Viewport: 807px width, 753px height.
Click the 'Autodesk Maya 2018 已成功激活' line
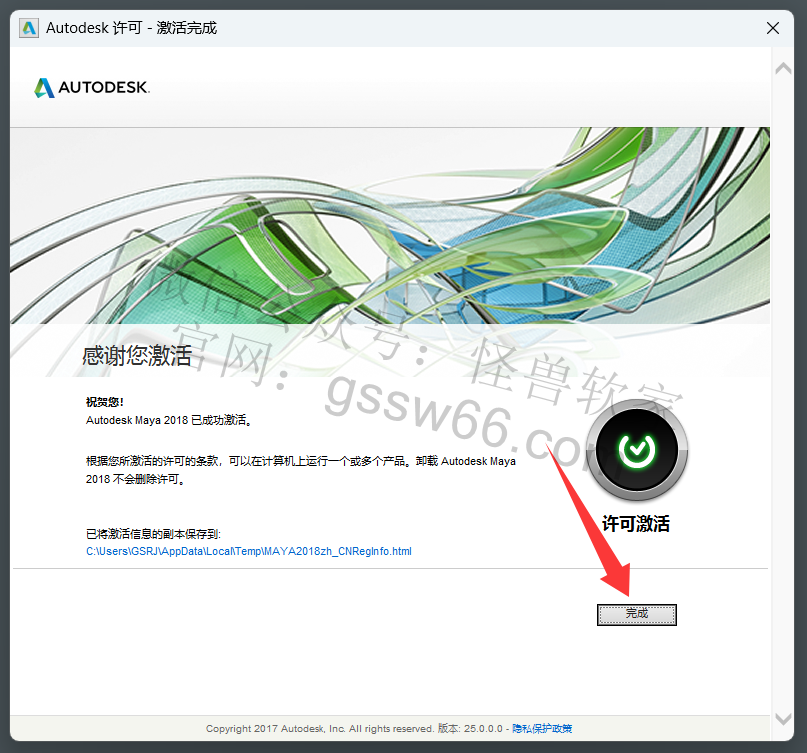[169, 420]
